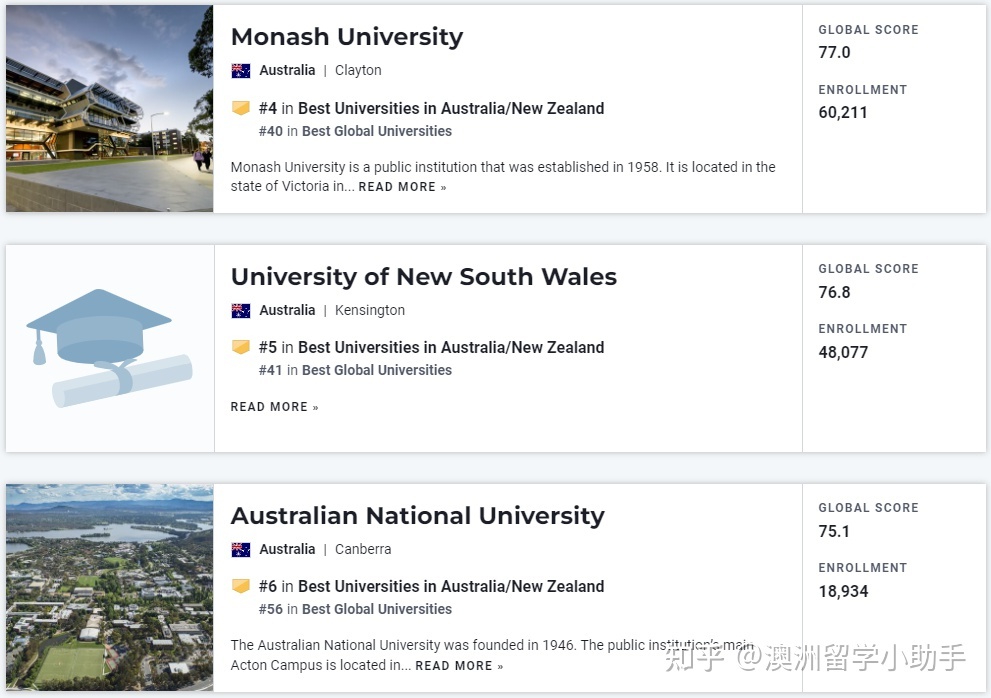Select the Monash enrollment figure 60,211
The height and width of the screenshot is (698, 991).
tap(843, 113)
